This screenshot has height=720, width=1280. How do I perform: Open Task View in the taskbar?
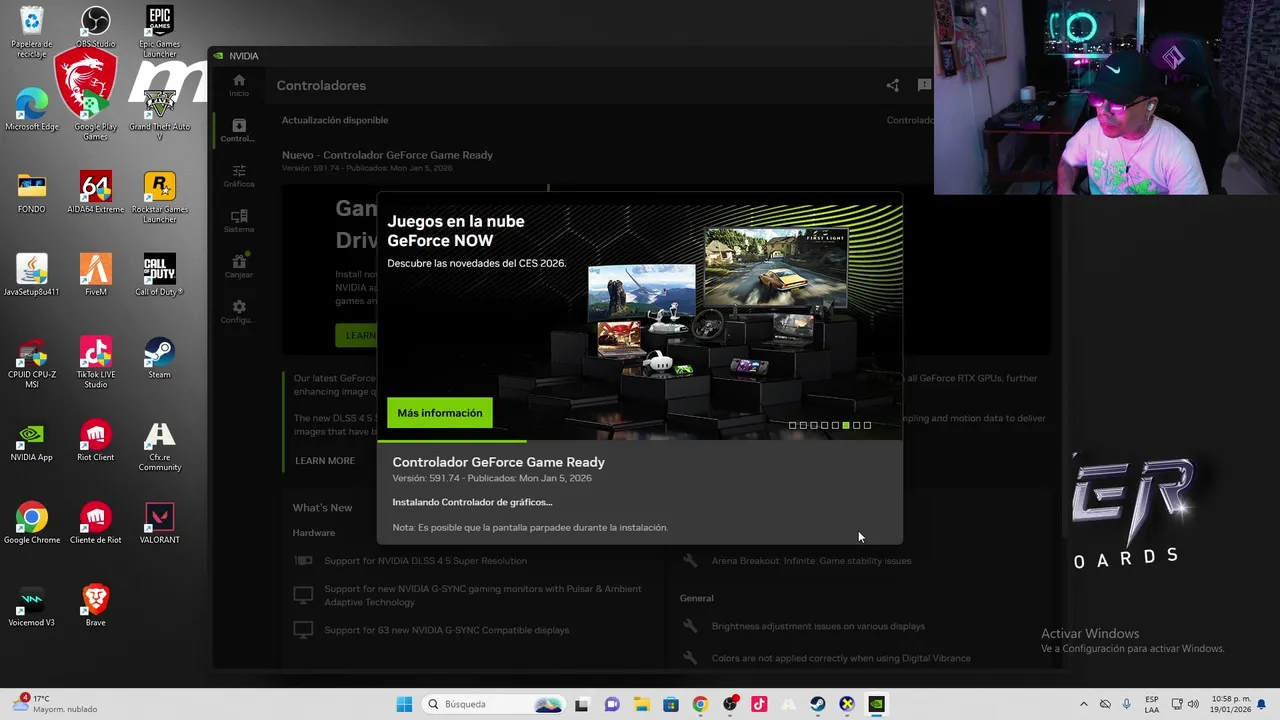coord(582,704)
